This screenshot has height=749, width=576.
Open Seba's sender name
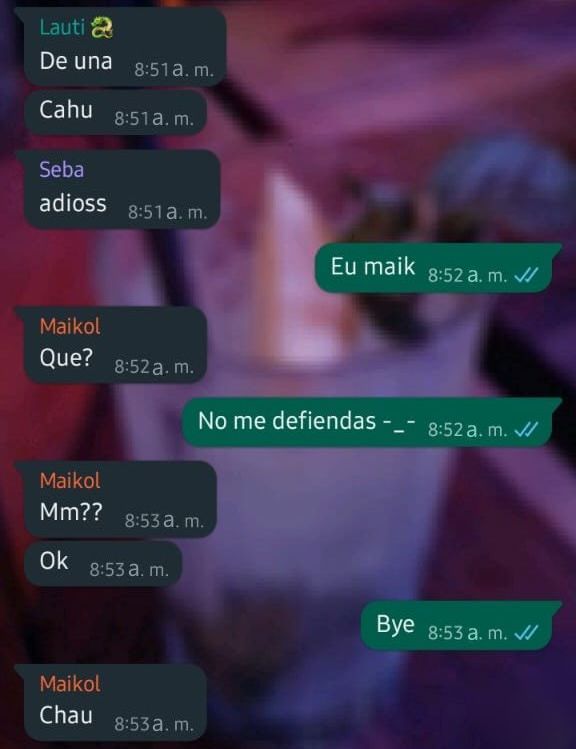click(x=62, y=170)
